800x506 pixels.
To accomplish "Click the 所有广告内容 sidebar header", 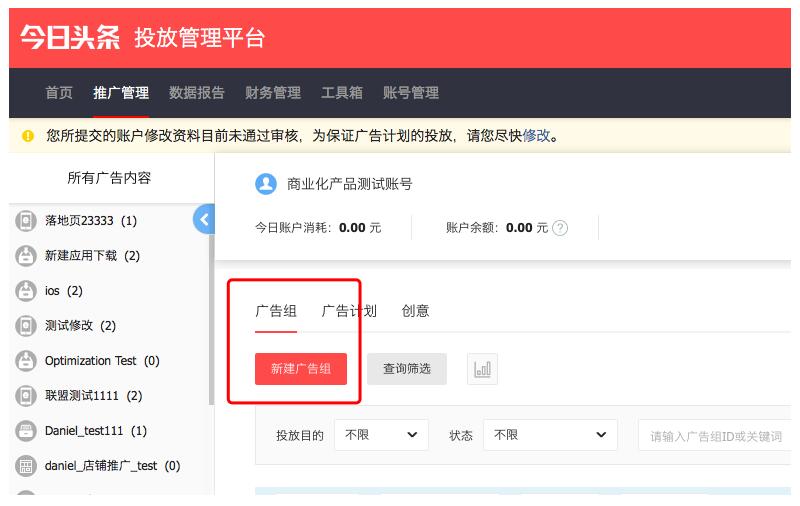I will (109, 178).
